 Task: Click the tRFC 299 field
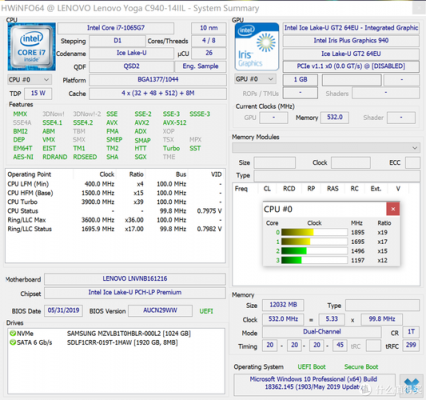click(411, 345)
